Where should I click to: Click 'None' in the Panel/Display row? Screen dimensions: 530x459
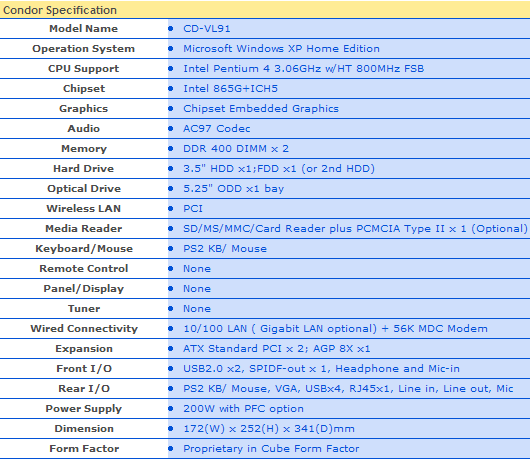point(197,289)
